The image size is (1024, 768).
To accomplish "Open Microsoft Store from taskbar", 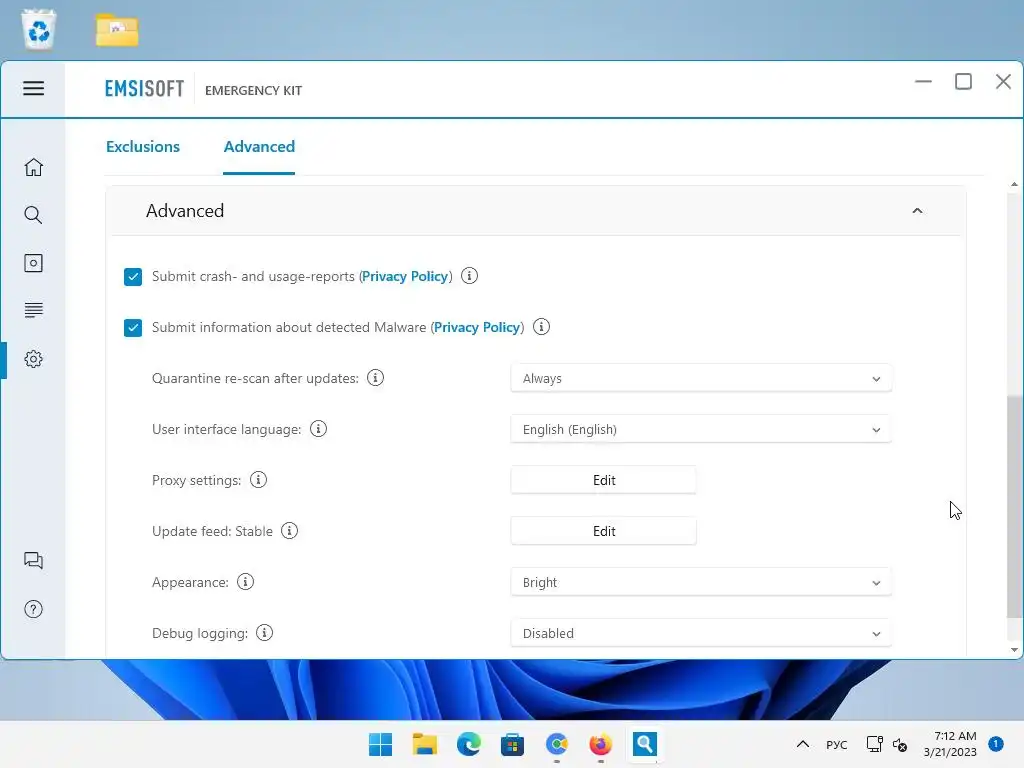I will [x=513, y=744].
